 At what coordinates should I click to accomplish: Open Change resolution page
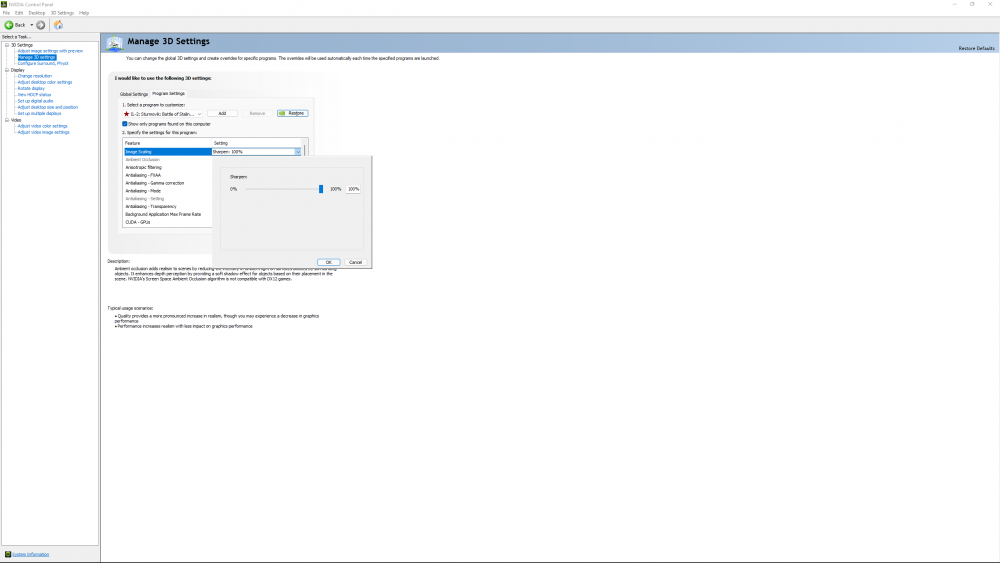pos(34,76)
